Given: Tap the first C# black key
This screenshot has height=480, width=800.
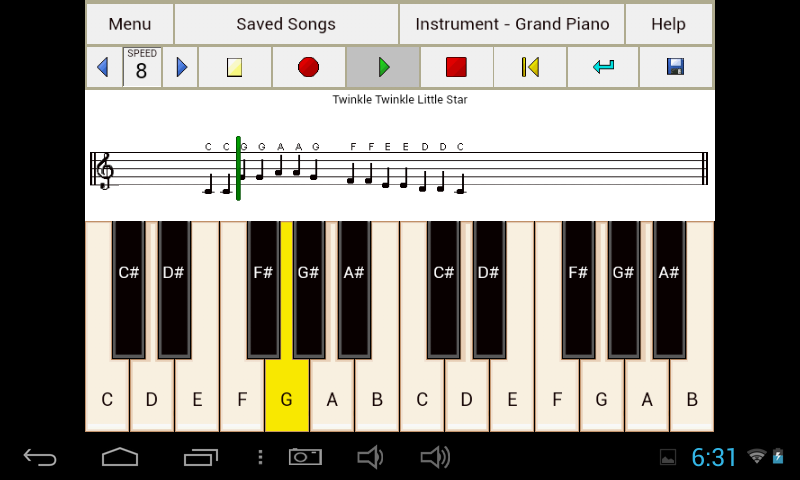Looking at the screenshot, I should coord(129,289).
